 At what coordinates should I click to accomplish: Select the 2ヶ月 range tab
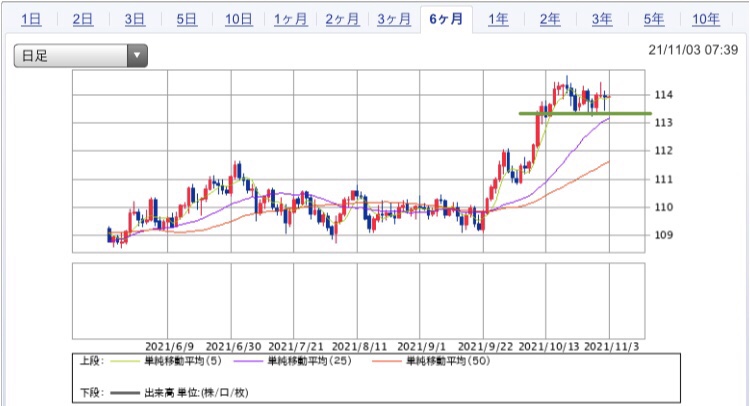point(342,20)
